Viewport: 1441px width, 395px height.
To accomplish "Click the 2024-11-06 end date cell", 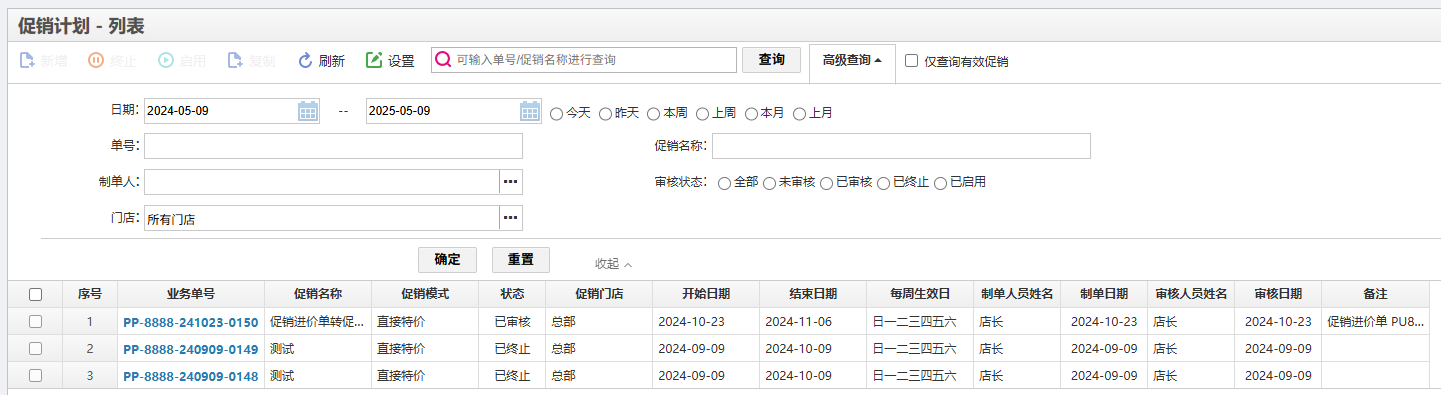I will (x=813, y=322).
